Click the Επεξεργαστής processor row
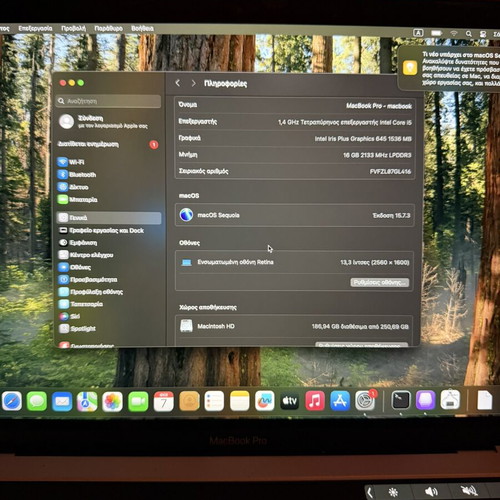 tap(295, 122)
